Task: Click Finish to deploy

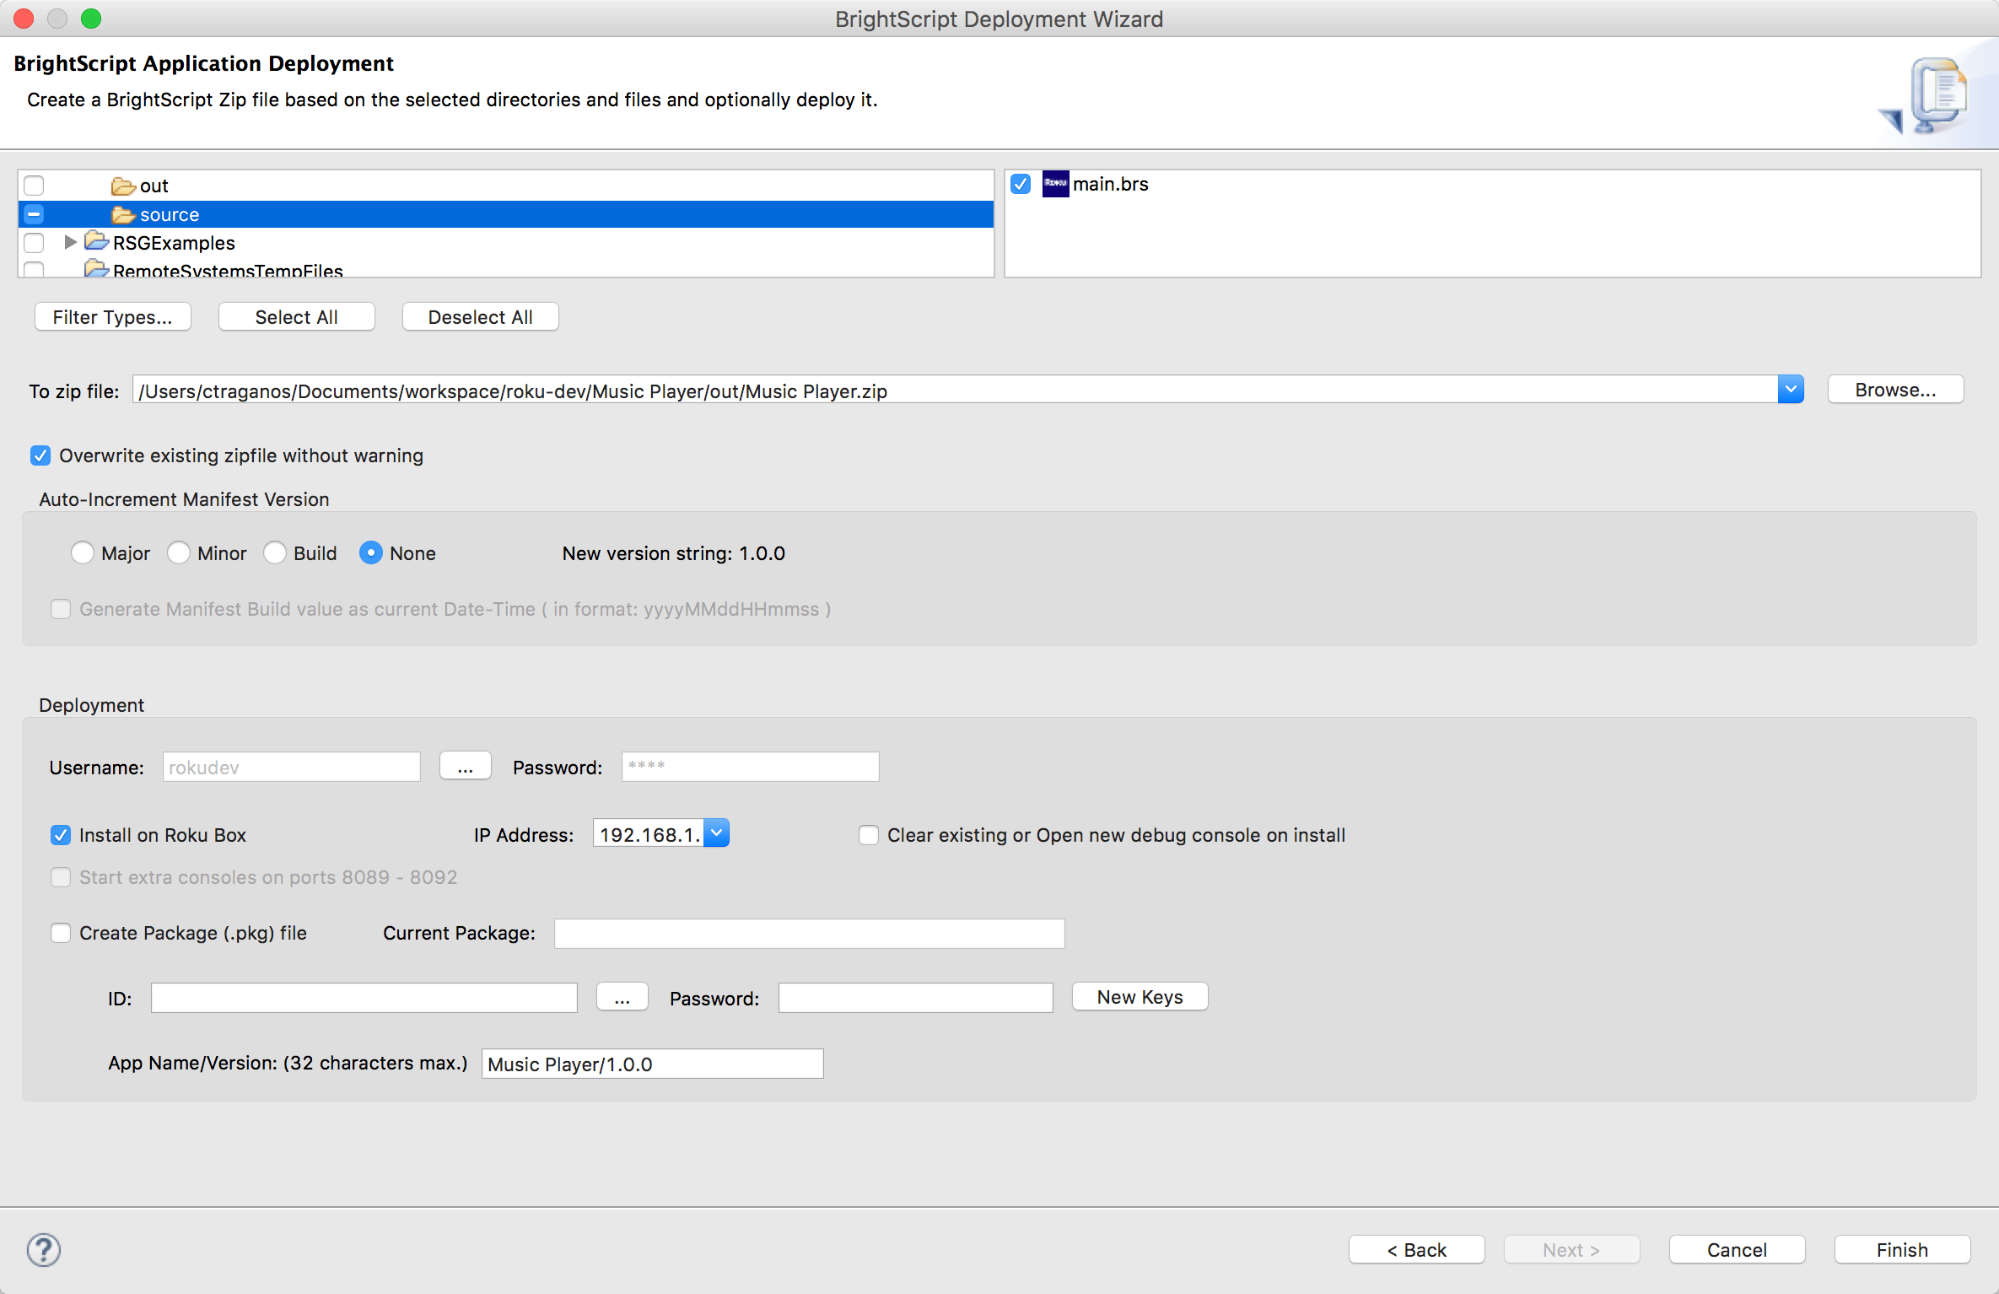Action: (1901, 1249)
